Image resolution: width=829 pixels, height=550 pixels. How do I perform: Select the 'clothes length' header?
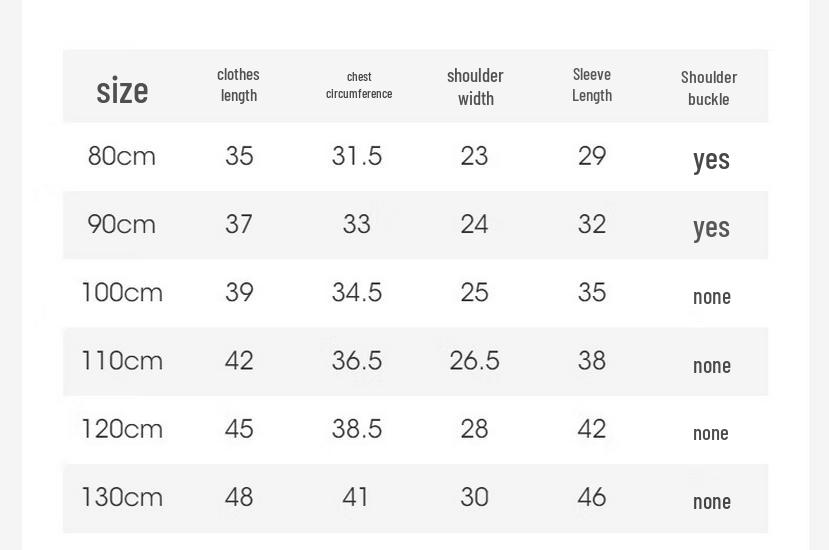tap(238, 85)
